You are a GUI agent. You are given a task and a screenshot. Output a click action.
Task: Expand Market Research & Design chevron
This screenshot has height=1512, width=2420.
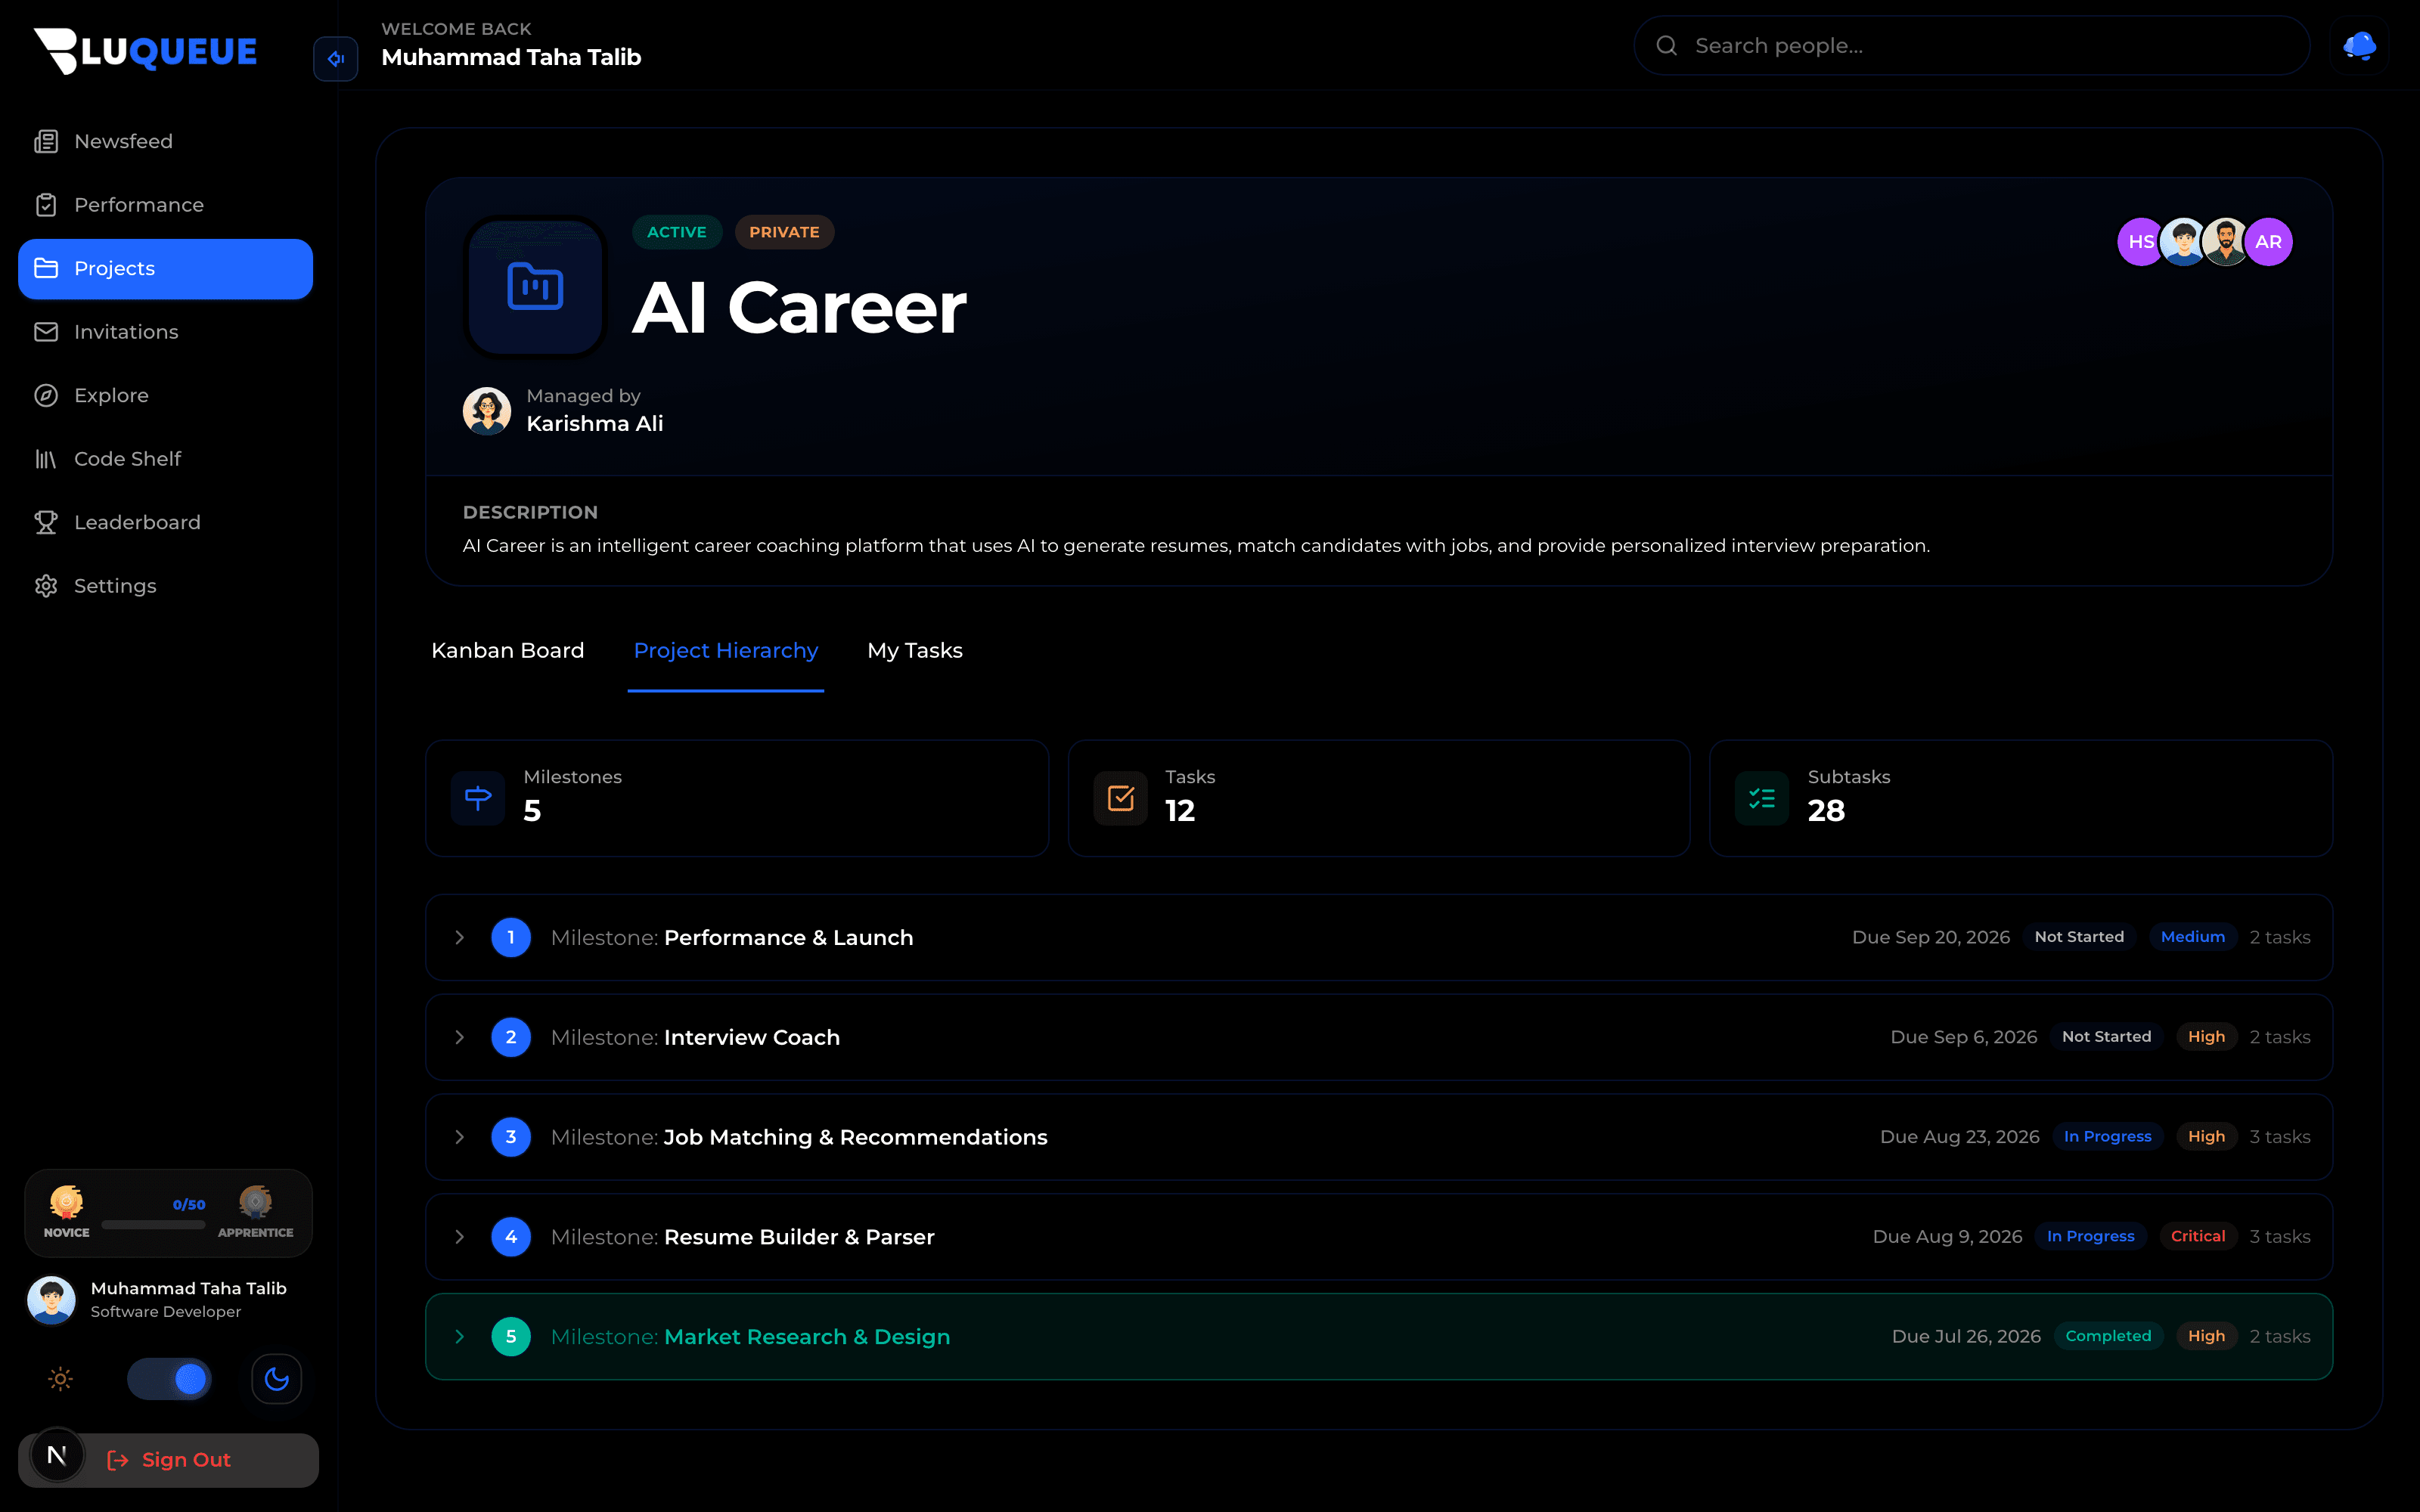tap(459, 1337)
